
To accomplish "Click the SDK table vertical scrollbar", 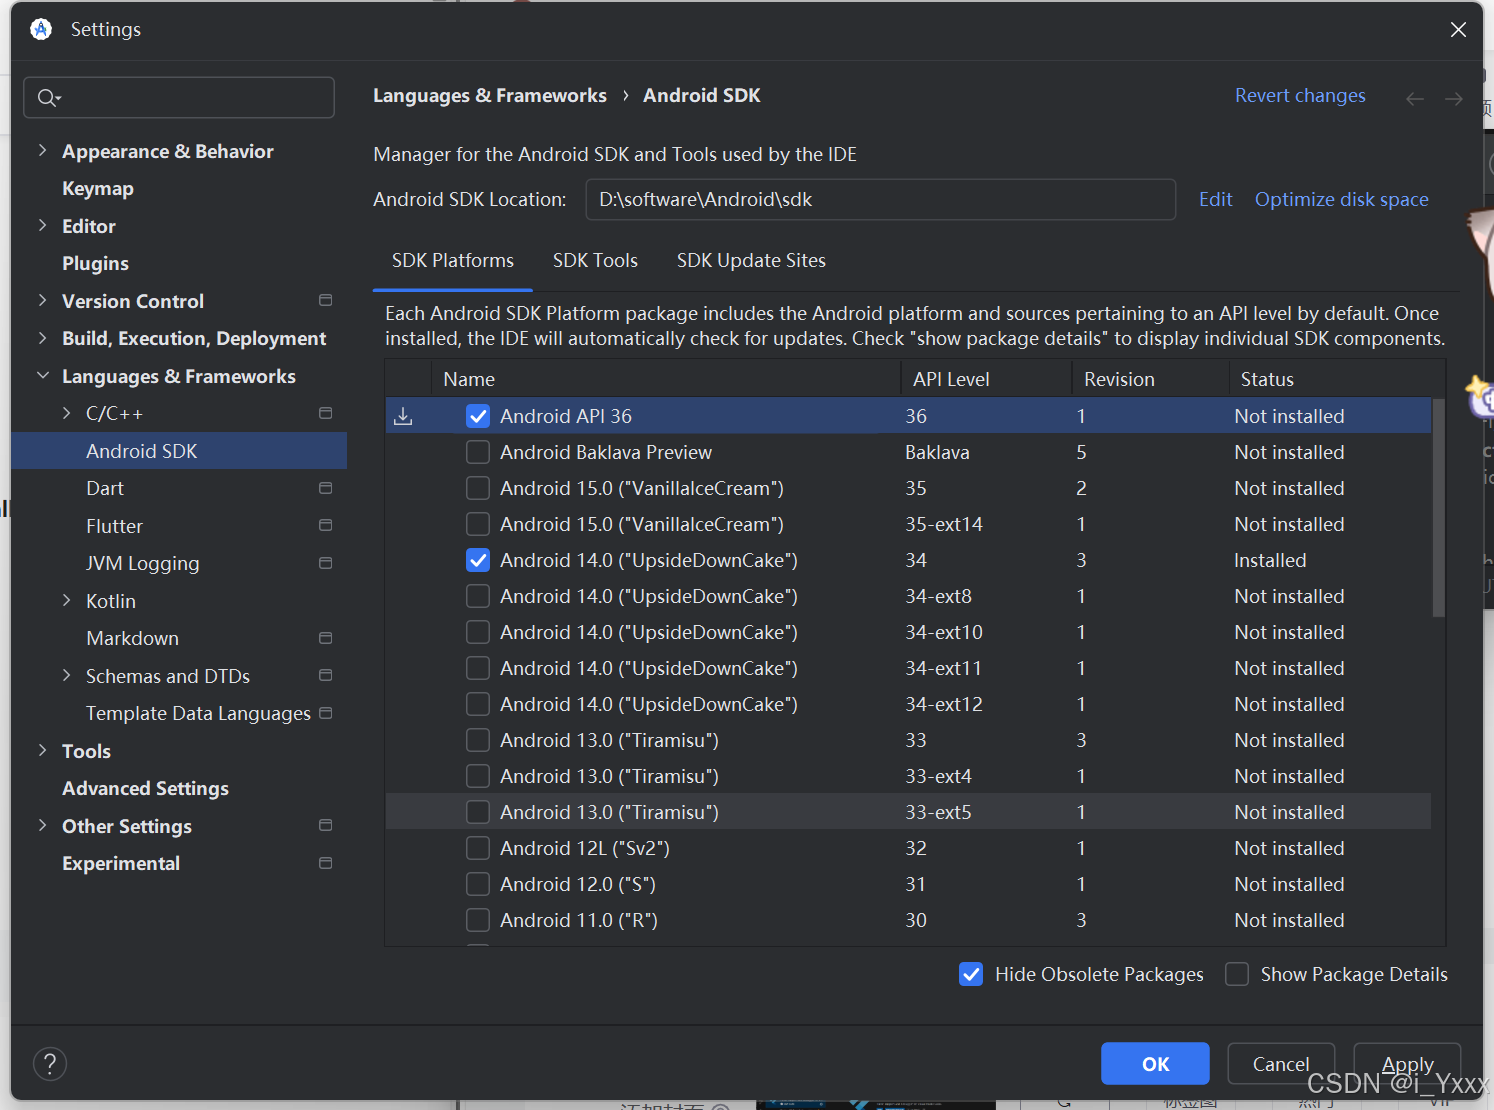I will tap(1438, 507).
